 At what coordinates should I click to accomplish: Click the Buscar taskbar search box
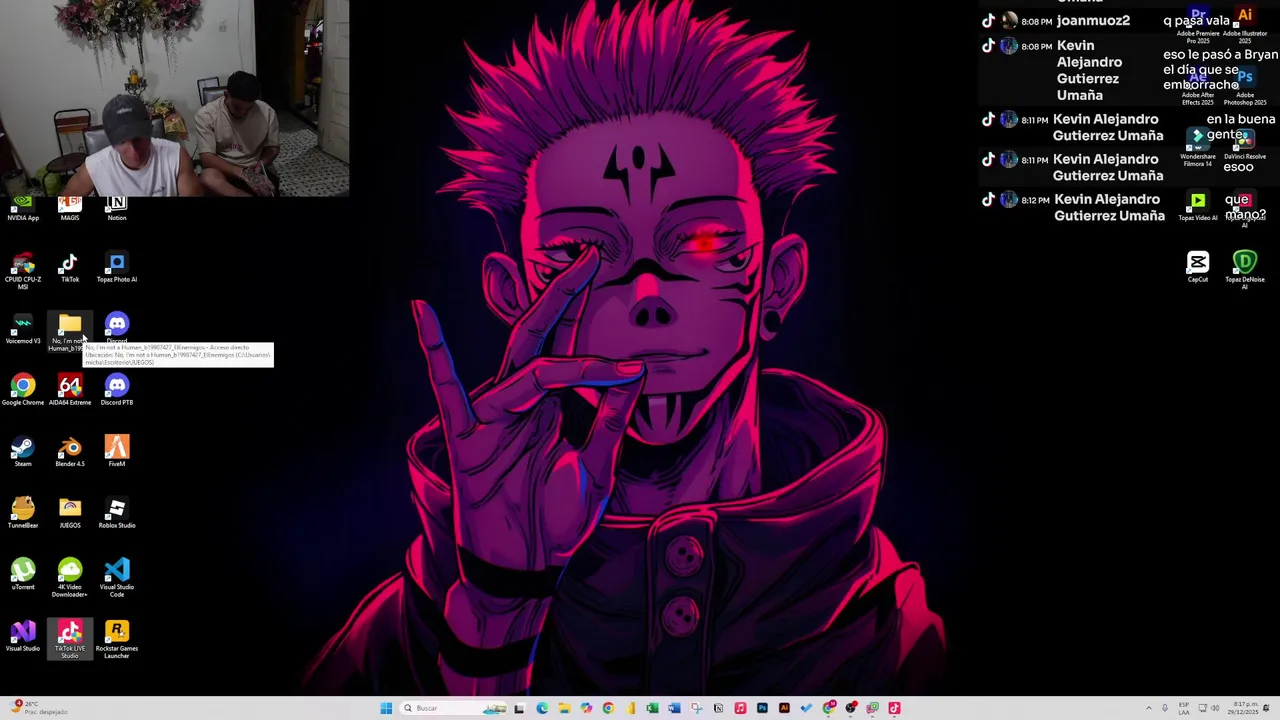coord(453,708)
